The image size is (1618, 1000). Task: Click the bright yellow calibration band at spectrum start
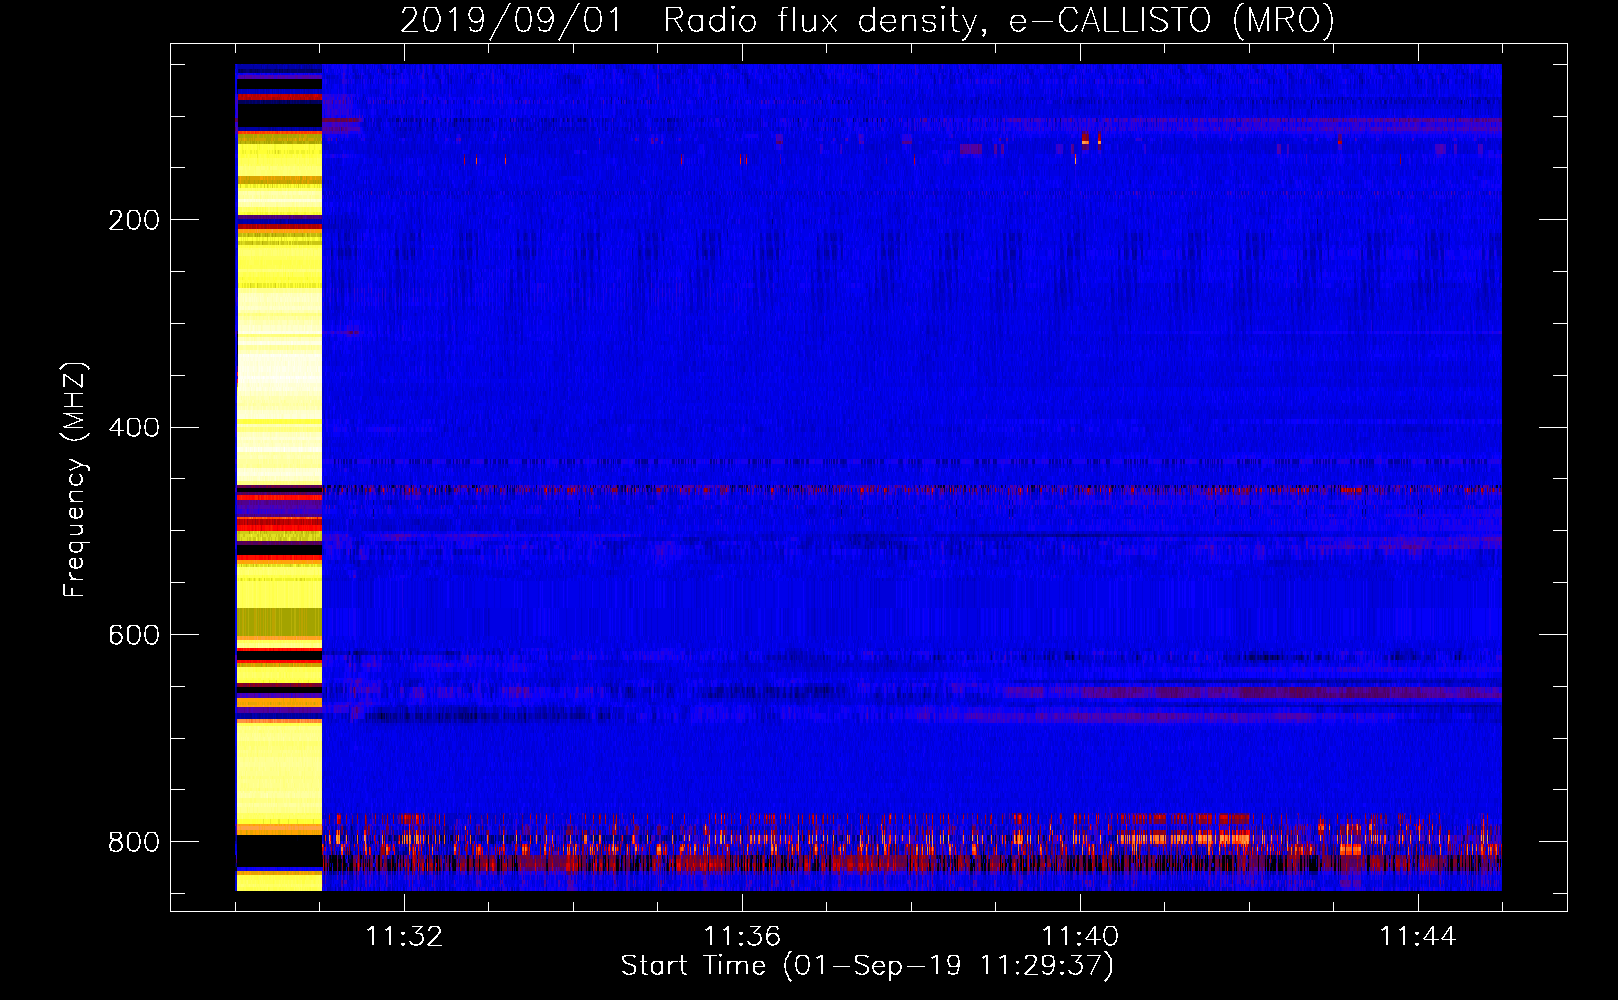(x=279, y=478)
